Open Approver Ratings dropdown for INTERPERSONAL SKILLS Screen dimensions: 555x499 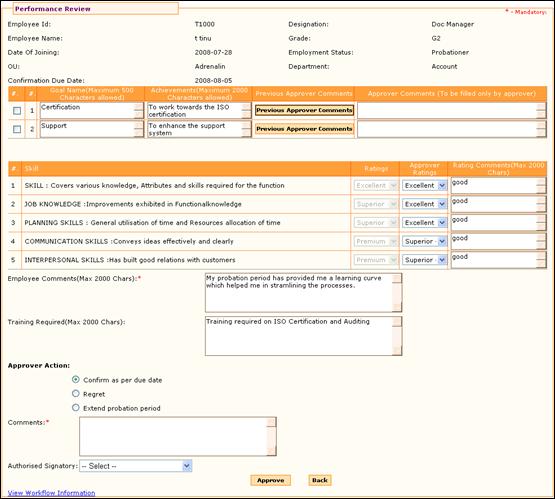(x=424, y=260)
